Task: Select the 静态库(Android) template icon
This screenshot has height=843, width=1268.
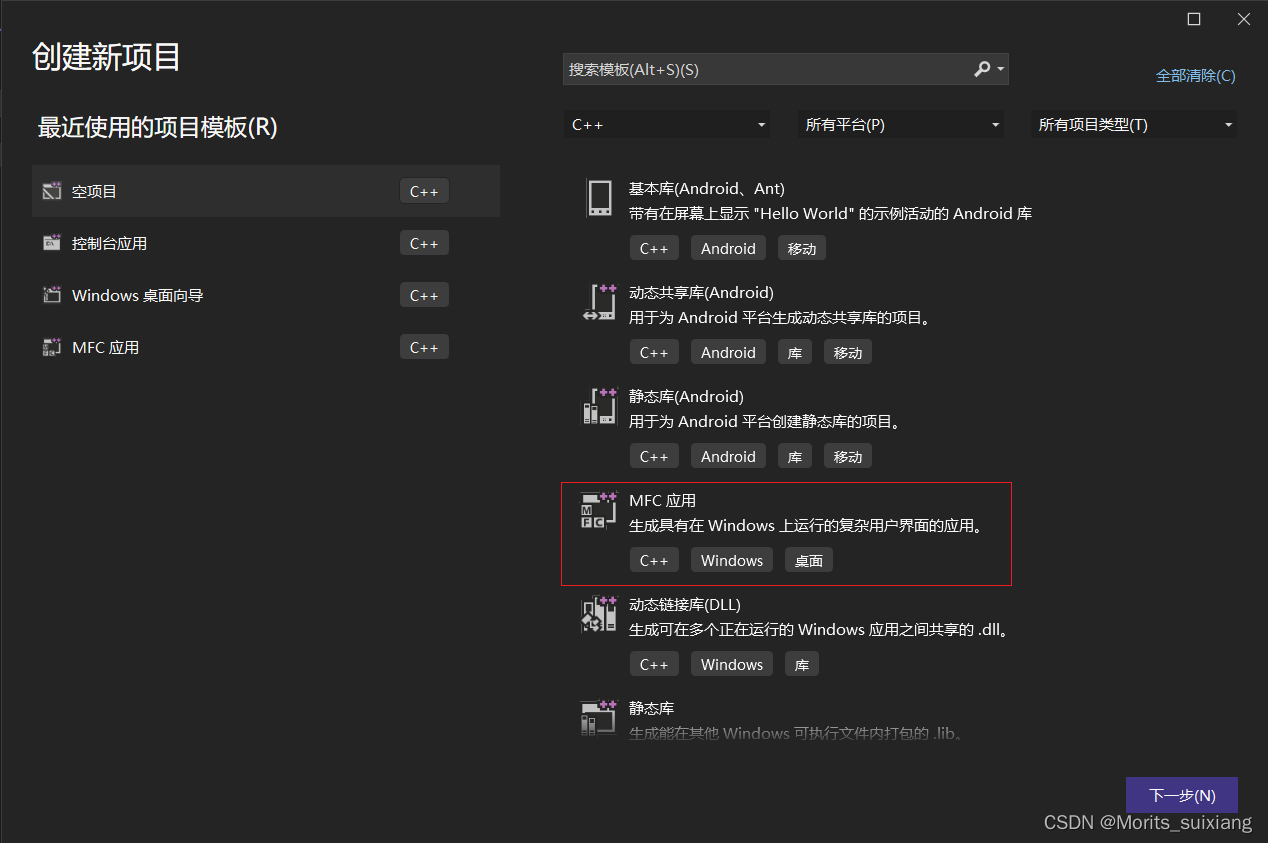Action: pos(599,406)
